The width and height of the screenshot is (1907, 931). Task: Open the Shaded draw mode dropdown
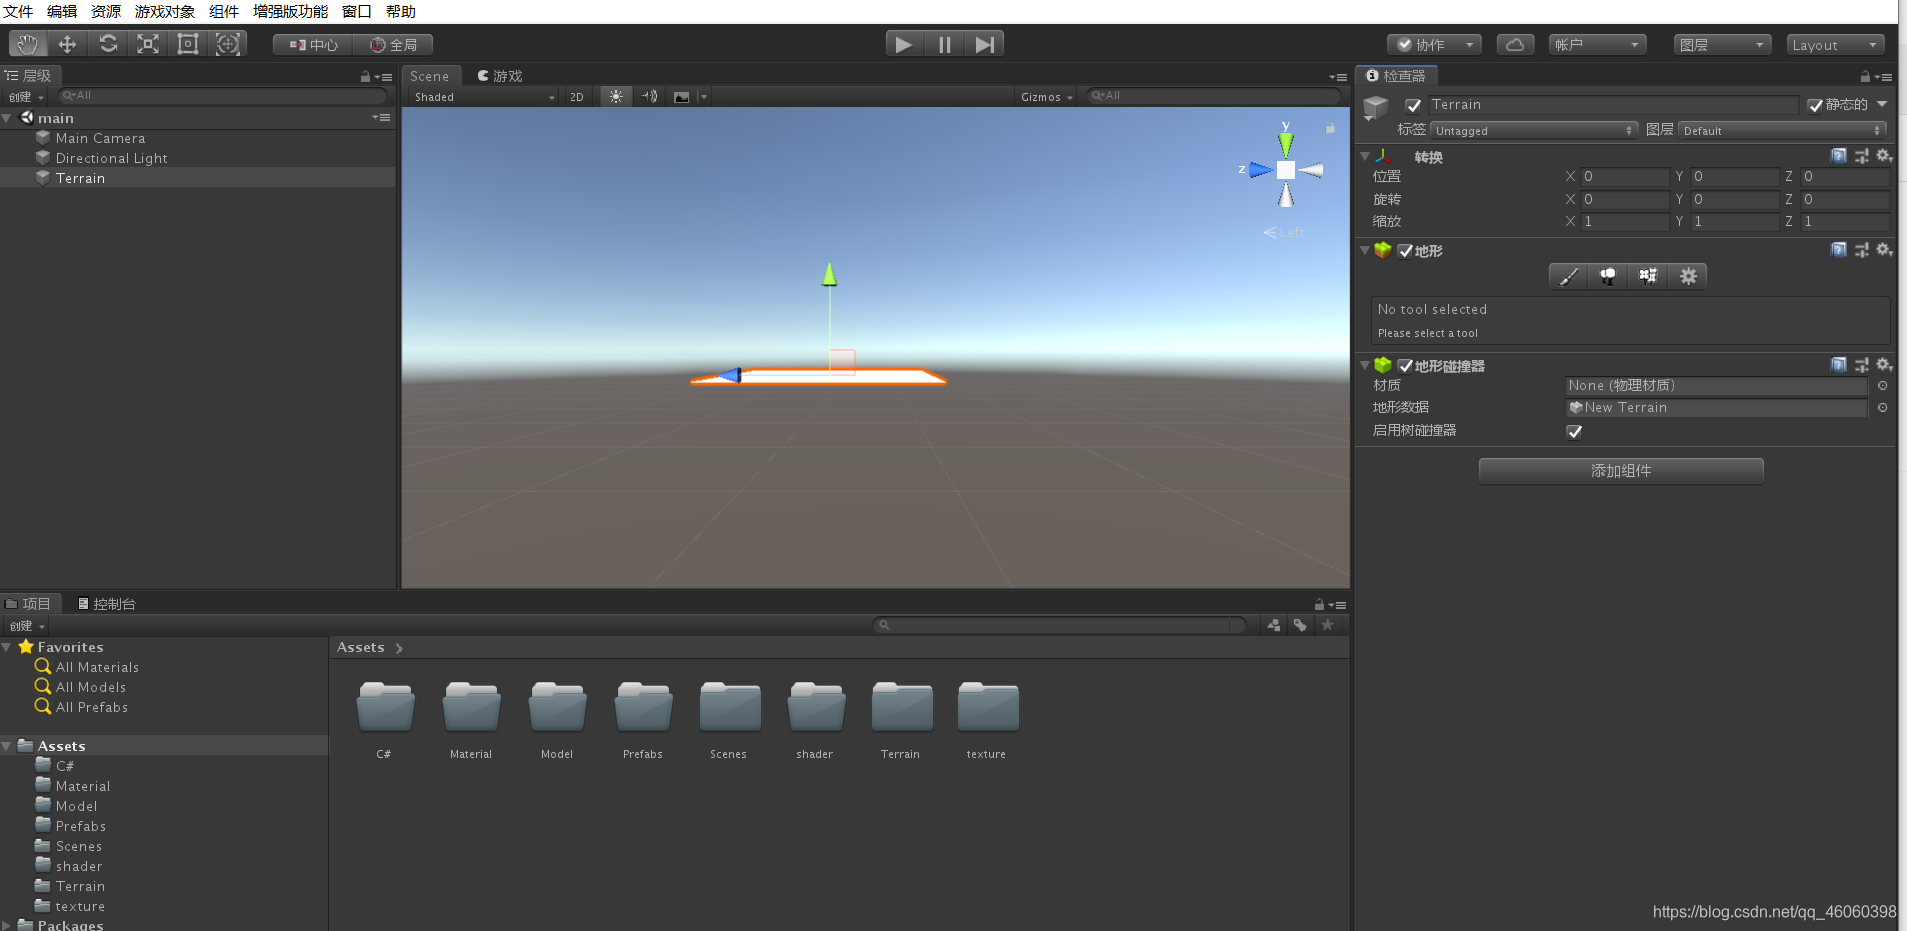click(483, 97)
